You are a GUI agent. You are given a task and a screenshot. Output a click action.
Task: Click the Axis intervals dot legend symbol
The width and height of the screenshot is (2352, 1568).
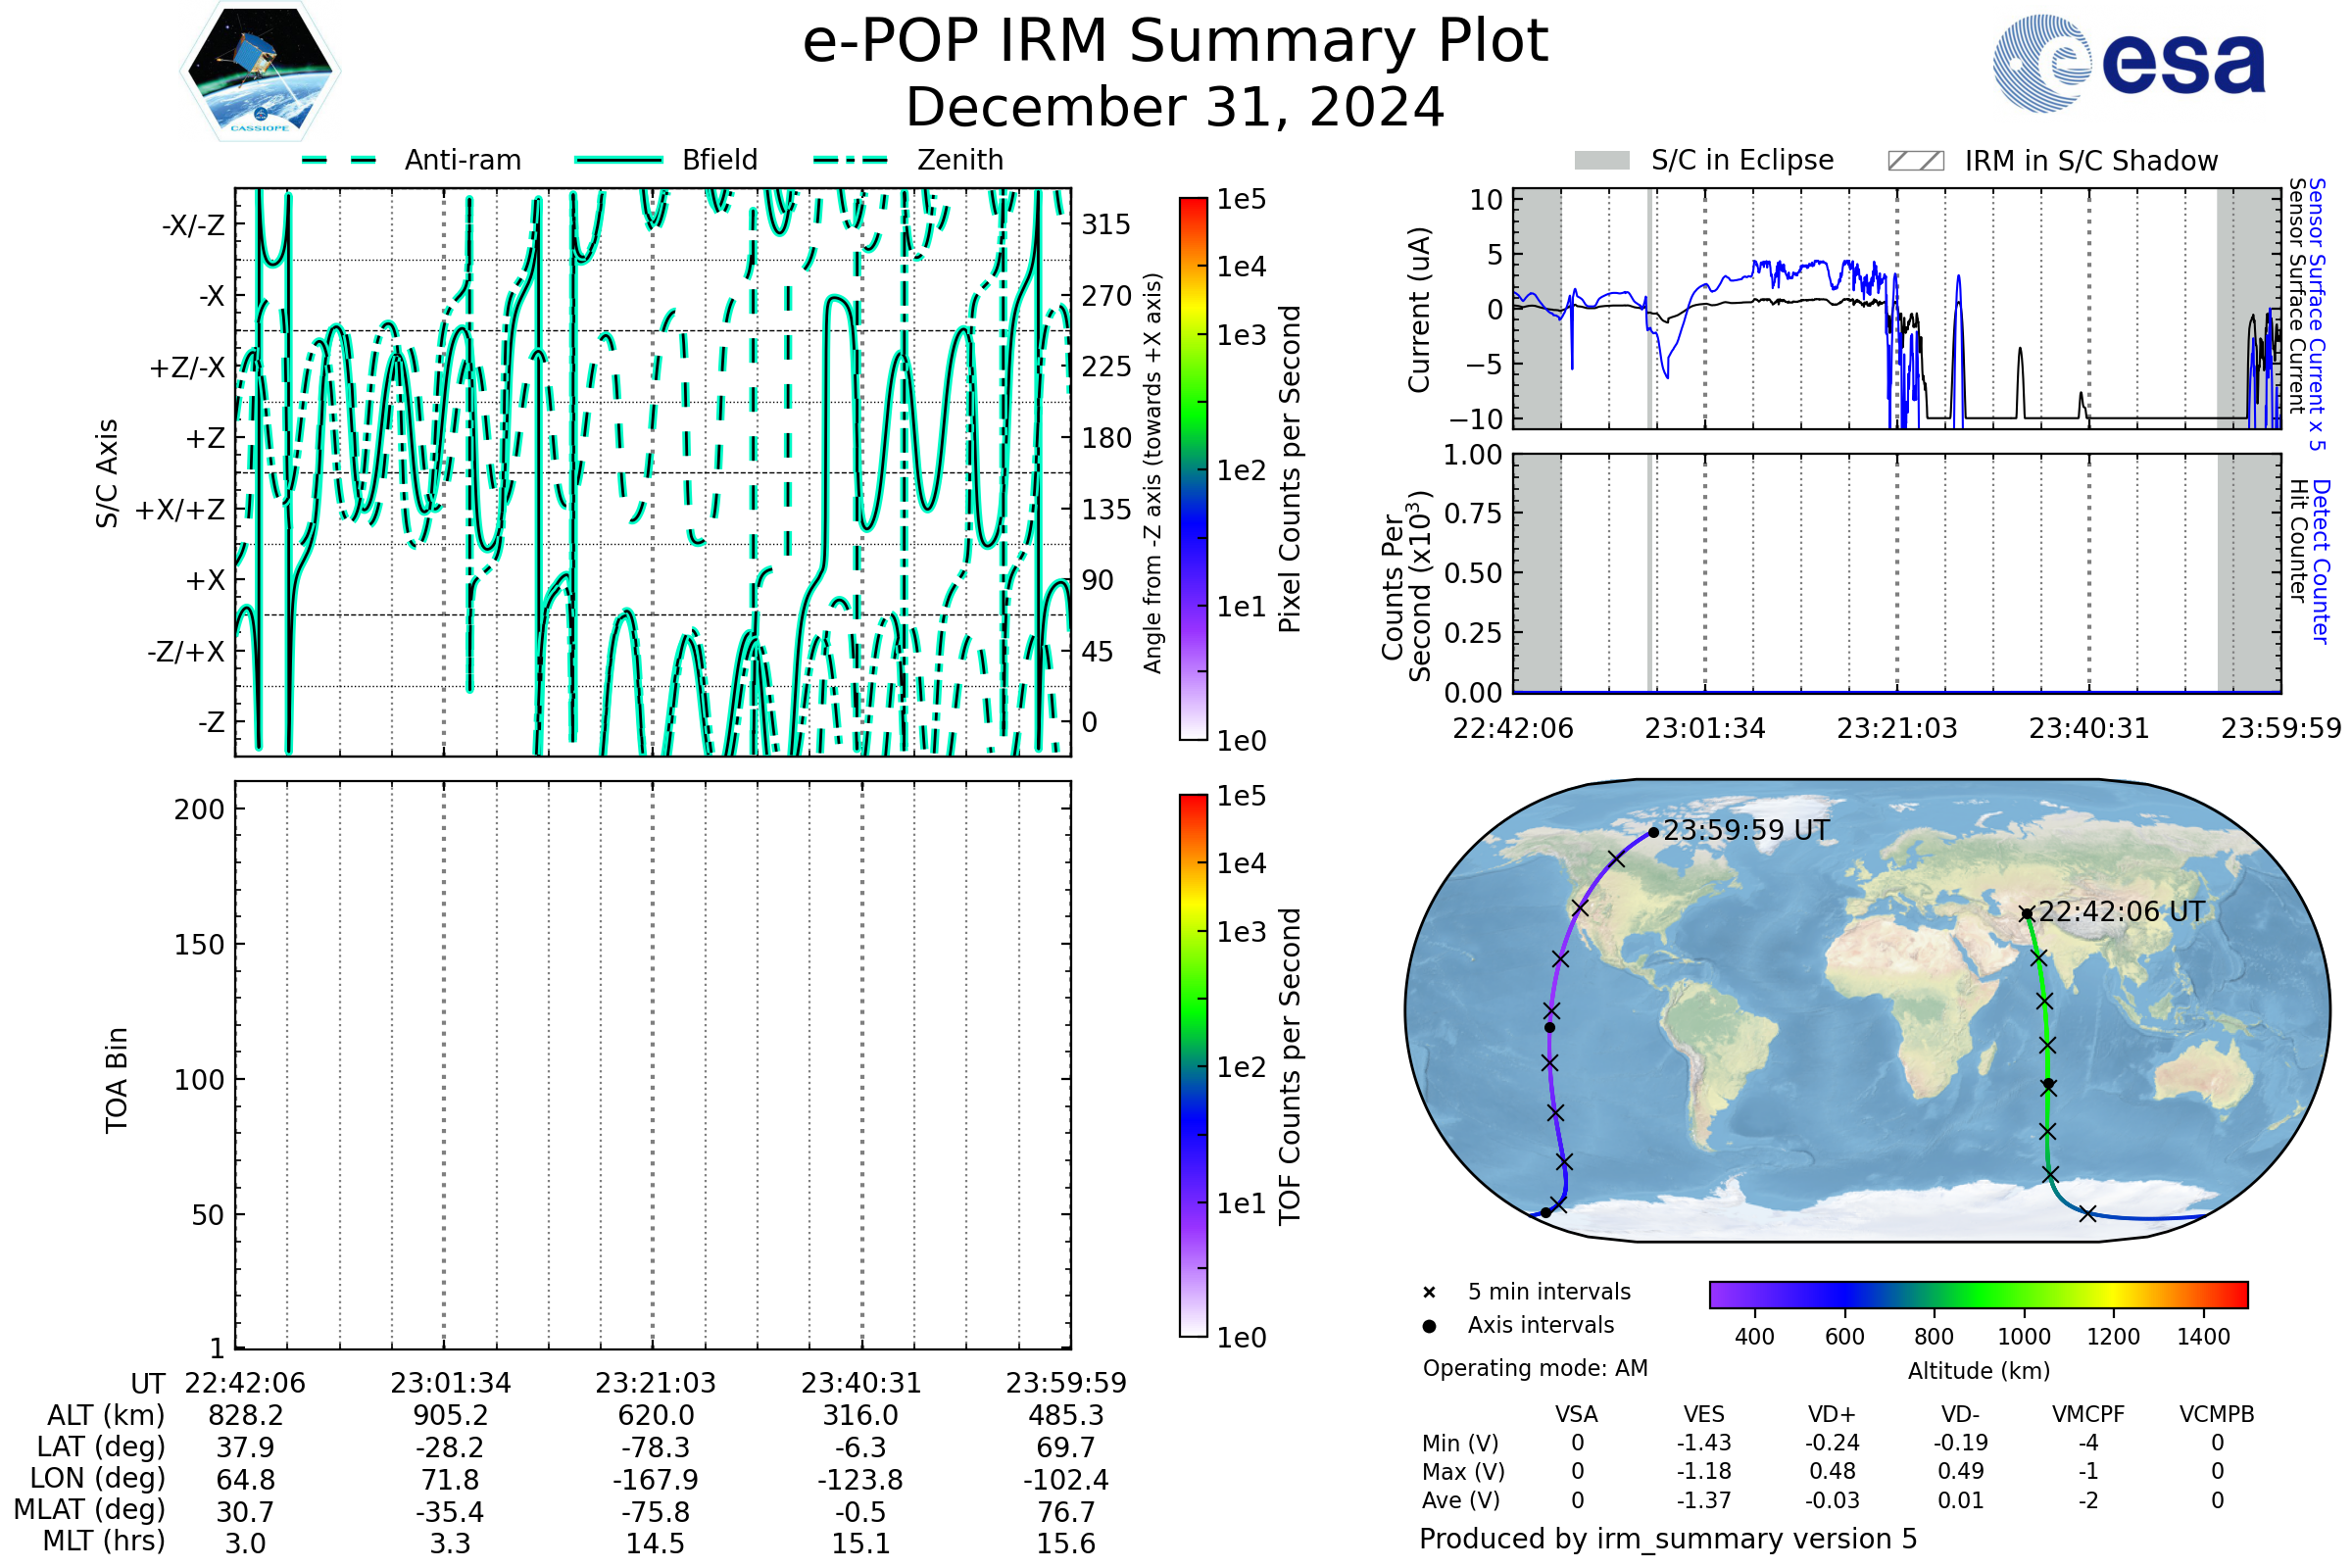(1429, 1326)
